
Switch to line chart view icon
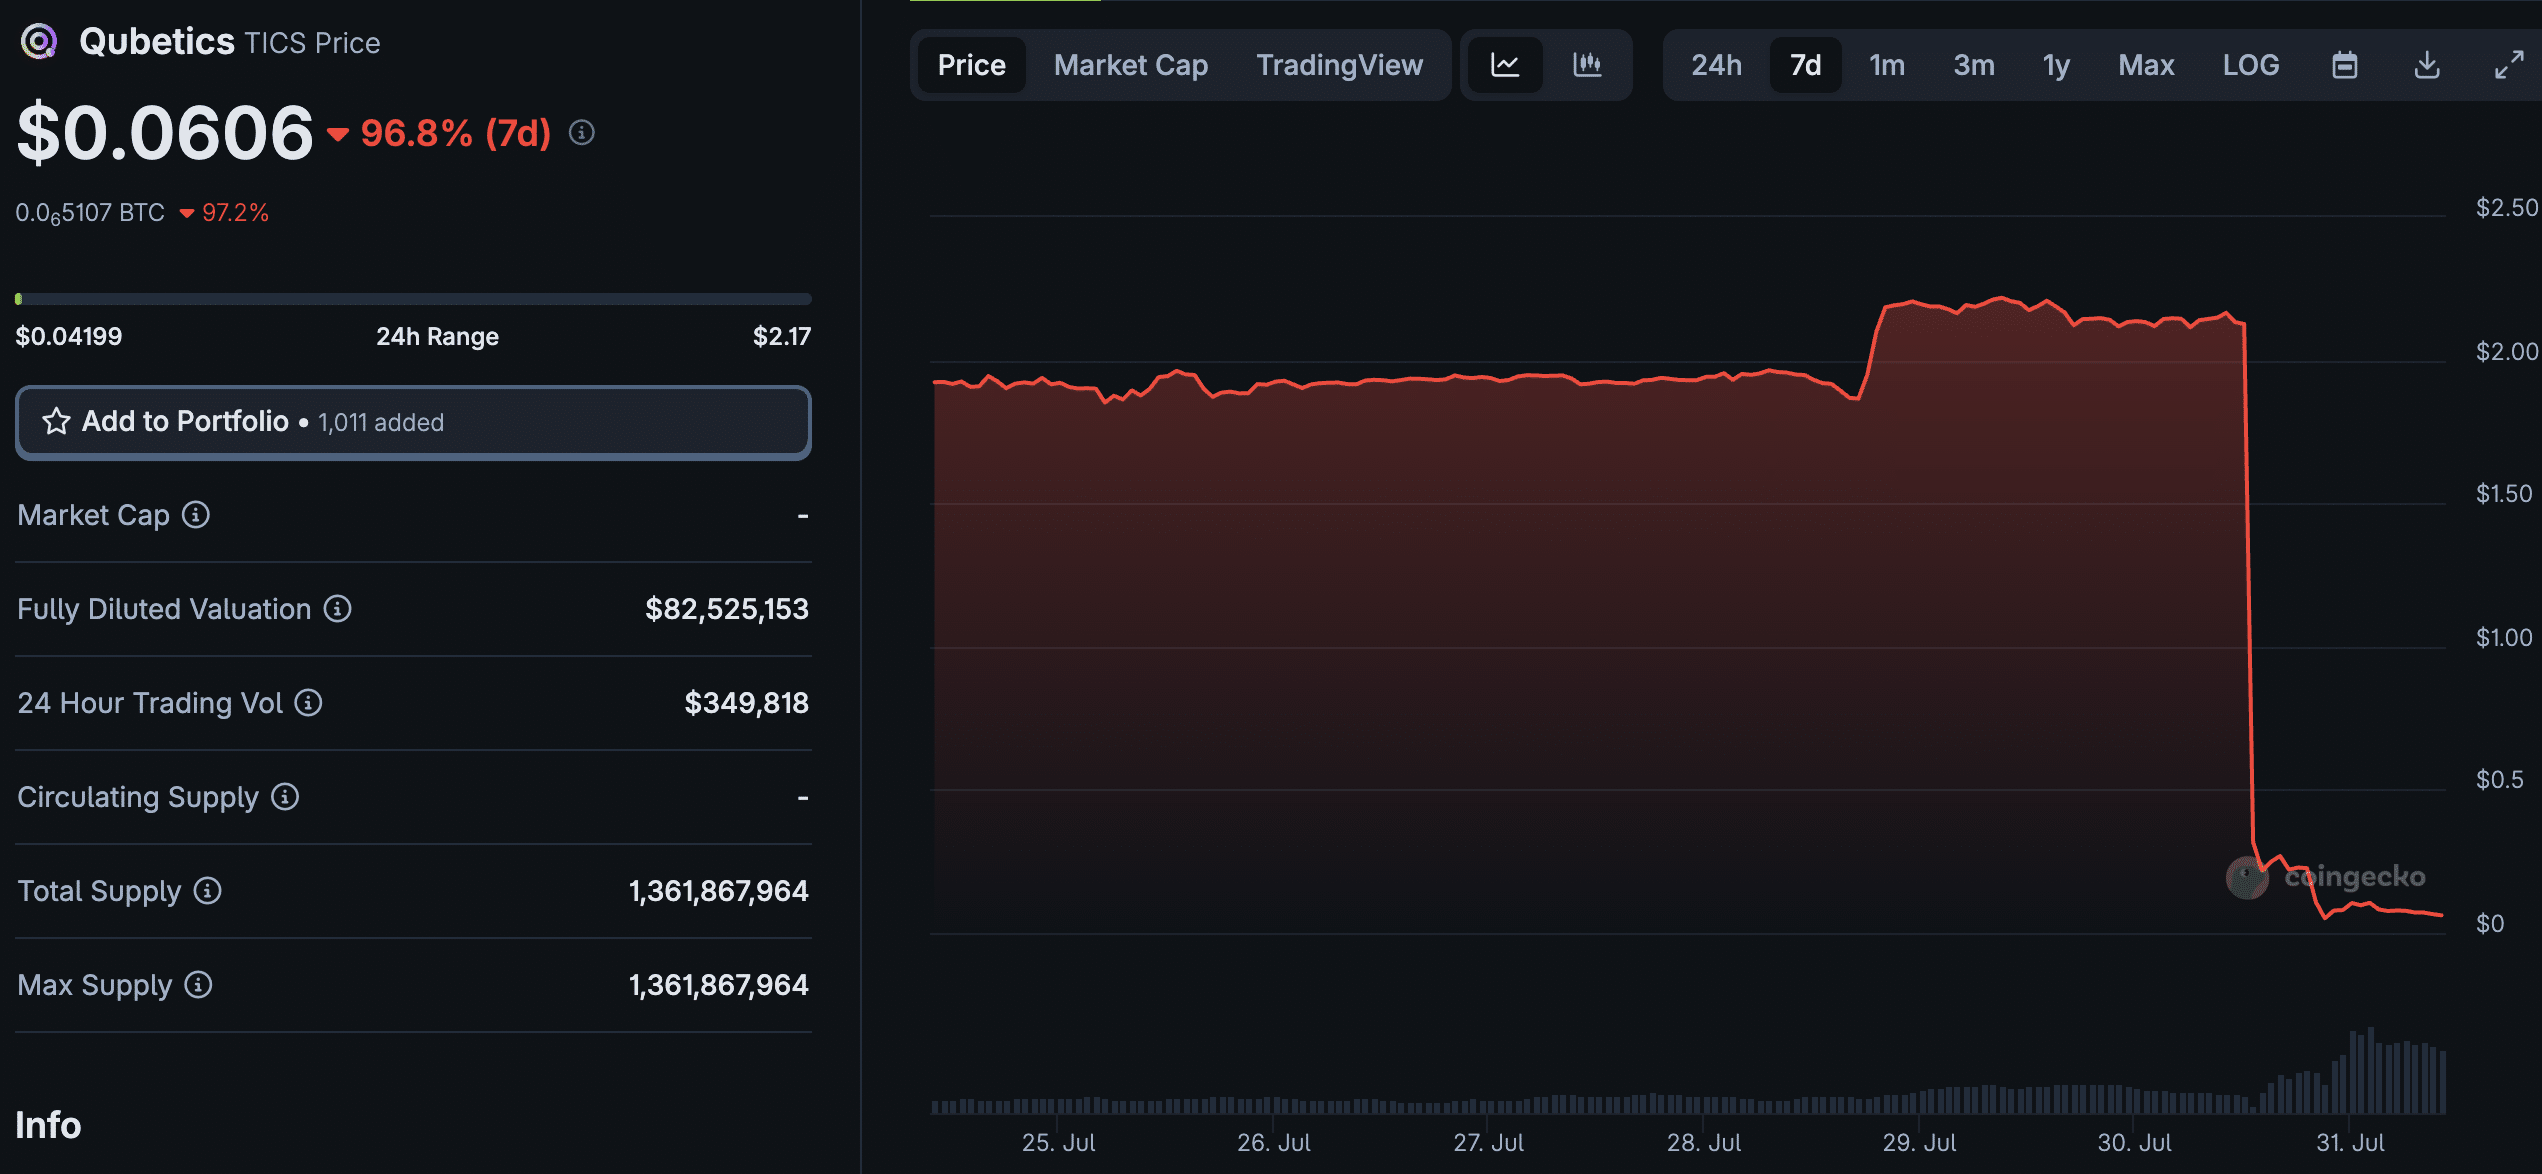(x=1505, y=65)
